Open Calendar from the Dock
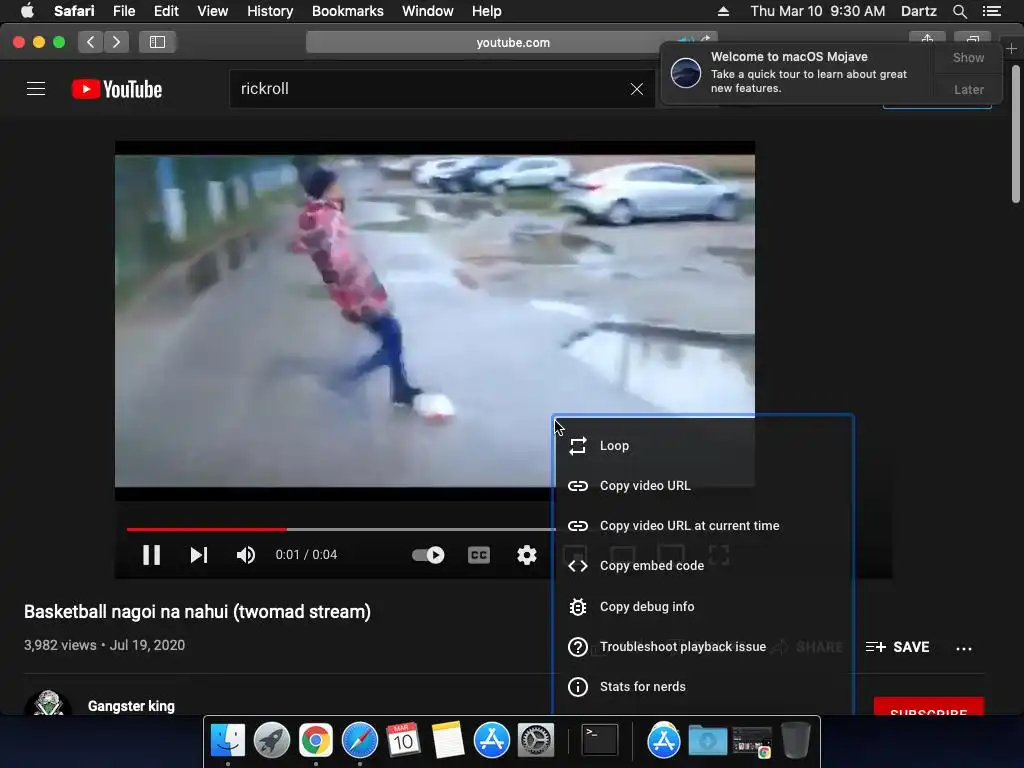The width and height of the screenshot is (1024, 768). click(402, 741)
